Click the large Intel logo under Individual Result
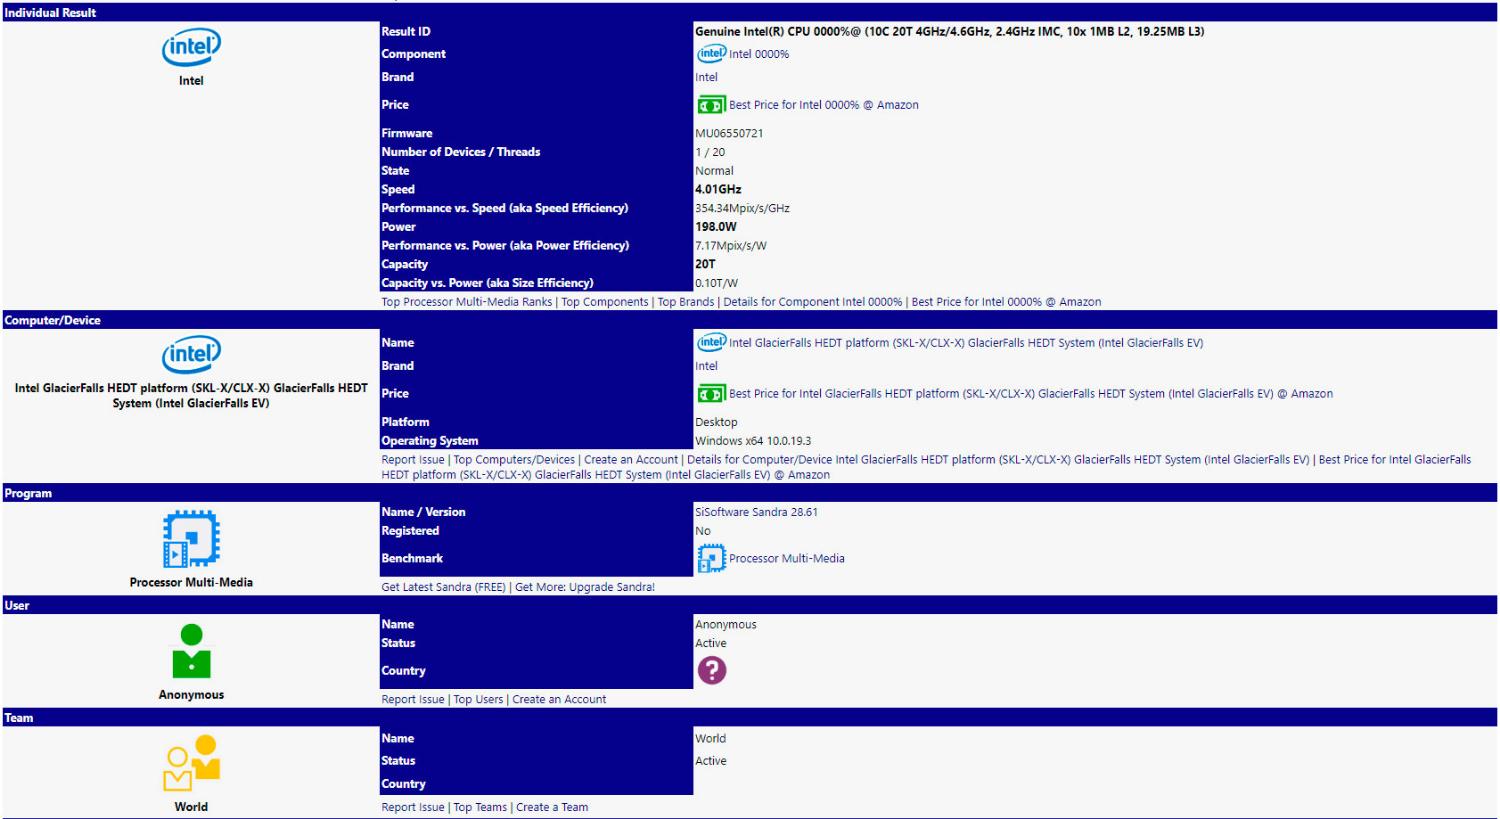Screen dimensions: 1500x819 (x=191, y=47)
